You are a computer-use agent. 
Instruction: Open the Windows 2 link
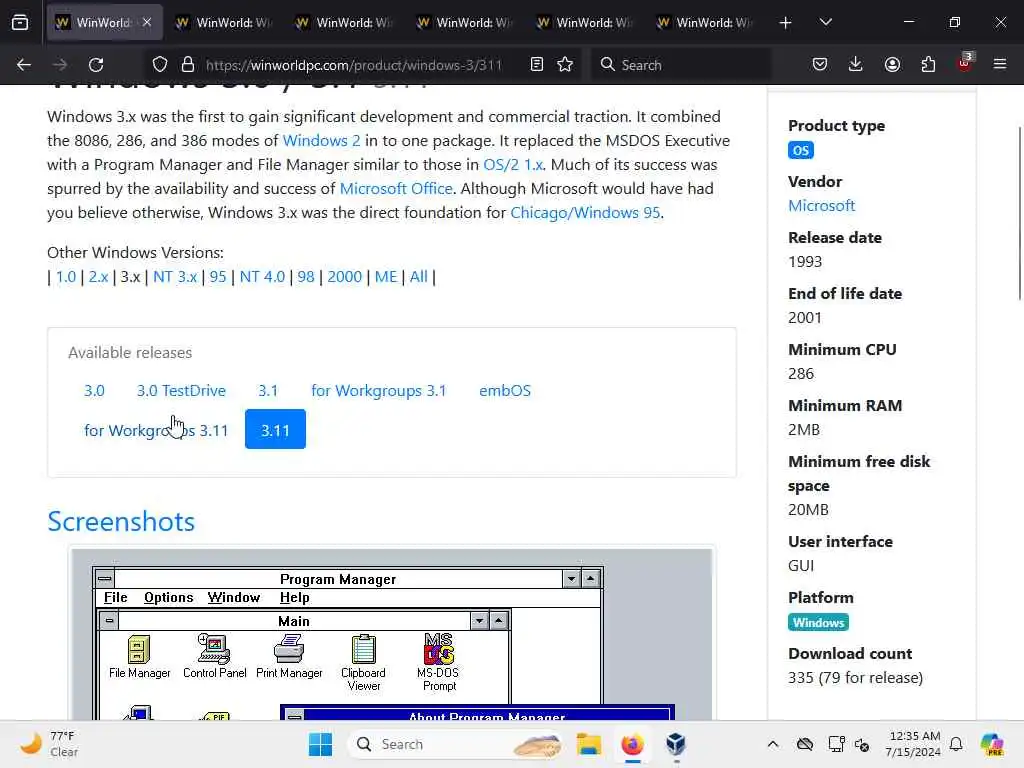coord(321,140)
